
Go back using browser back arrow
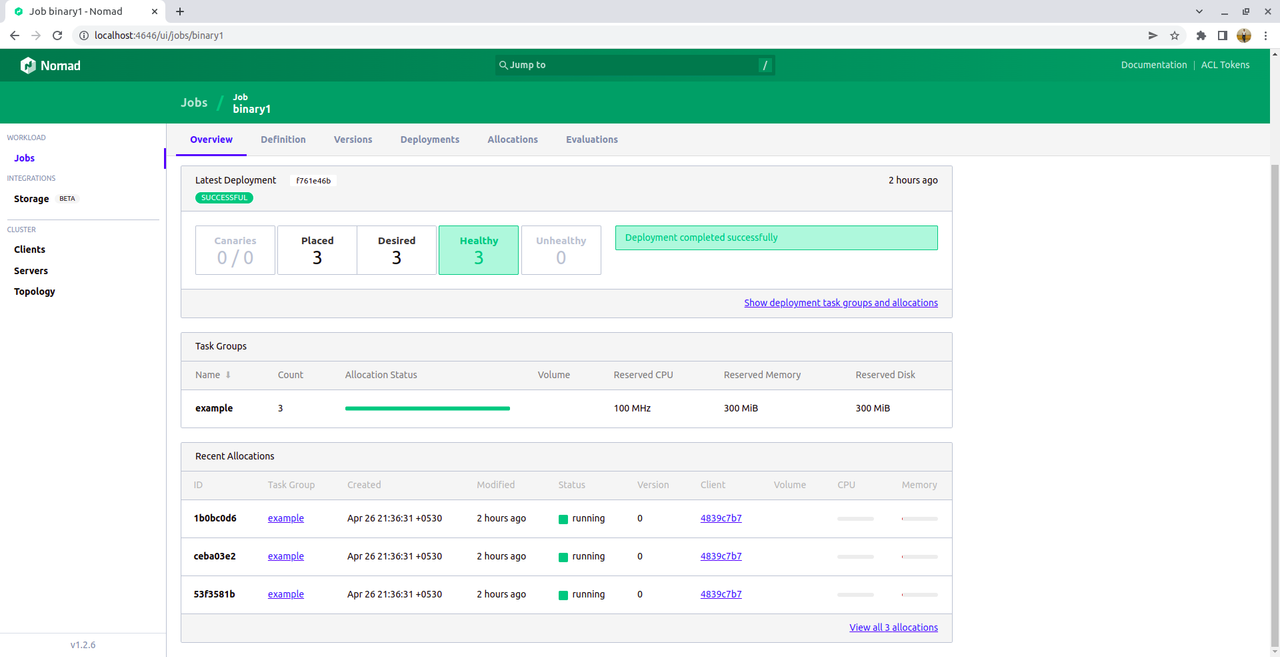[x=14, y=35]
